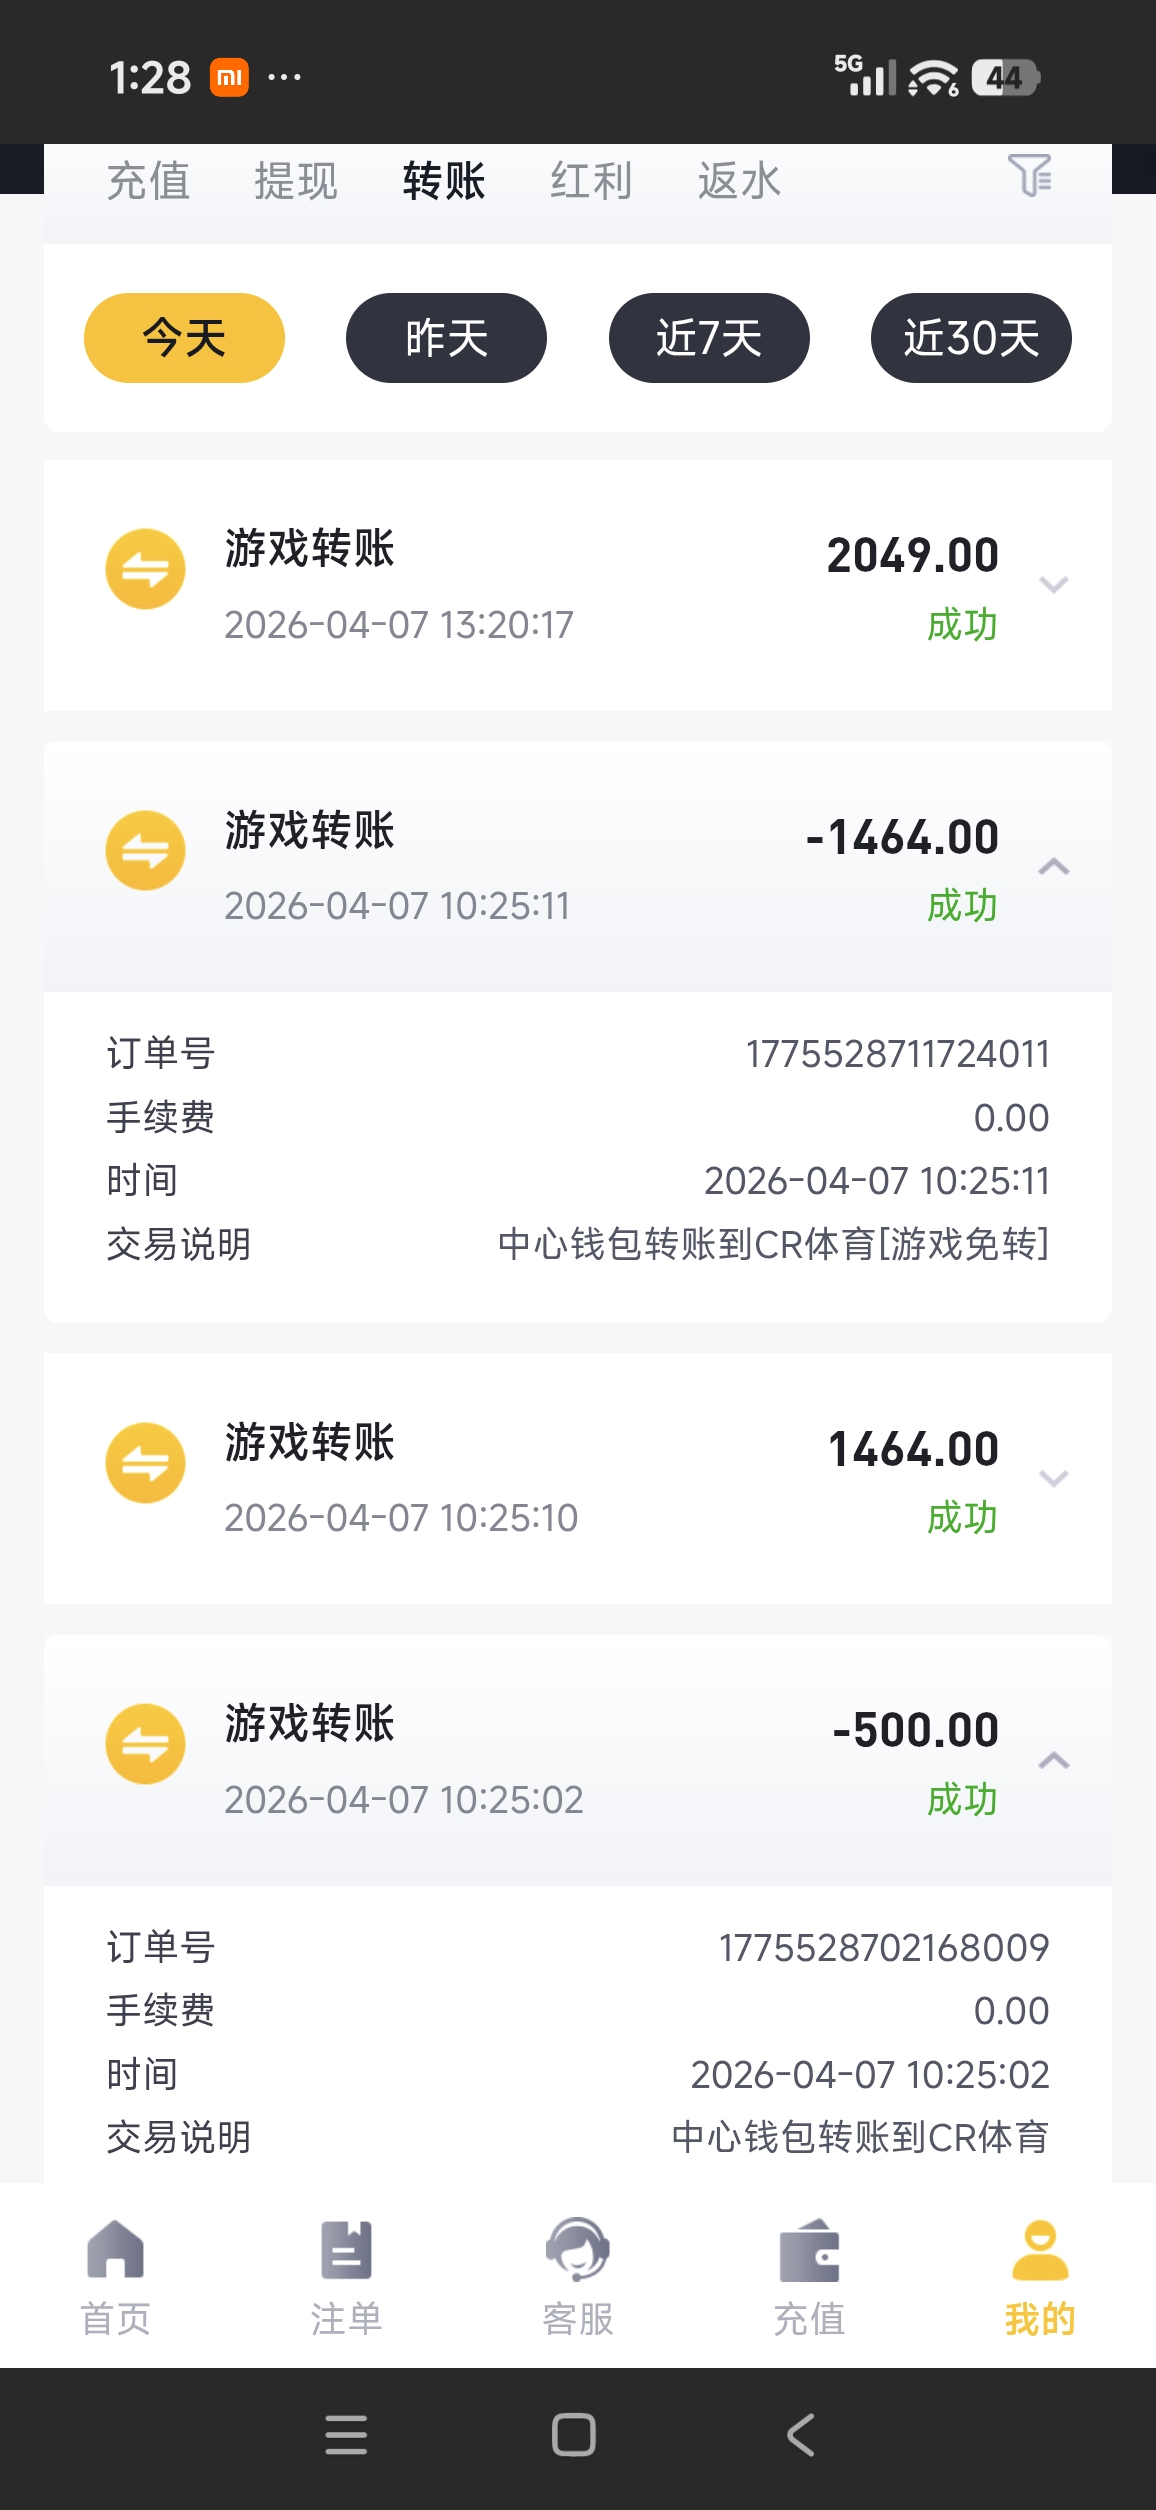The width and height of the screenshot is (1156, 2510).
Task: Choose the 近30天 date range button
Action: [971, 338]
